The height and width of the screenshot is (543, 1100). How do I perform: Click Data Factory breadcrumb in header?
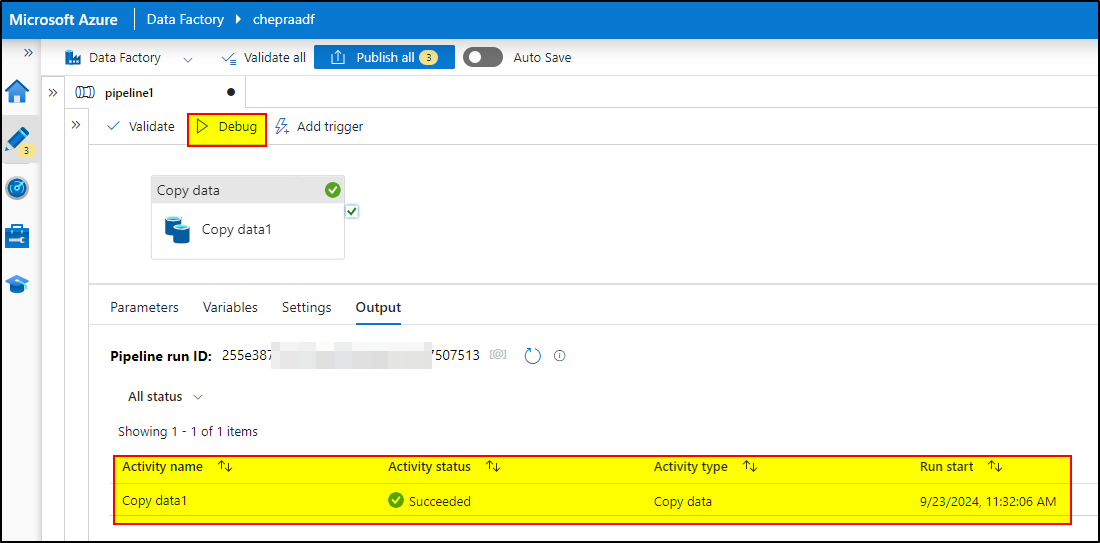185,19
